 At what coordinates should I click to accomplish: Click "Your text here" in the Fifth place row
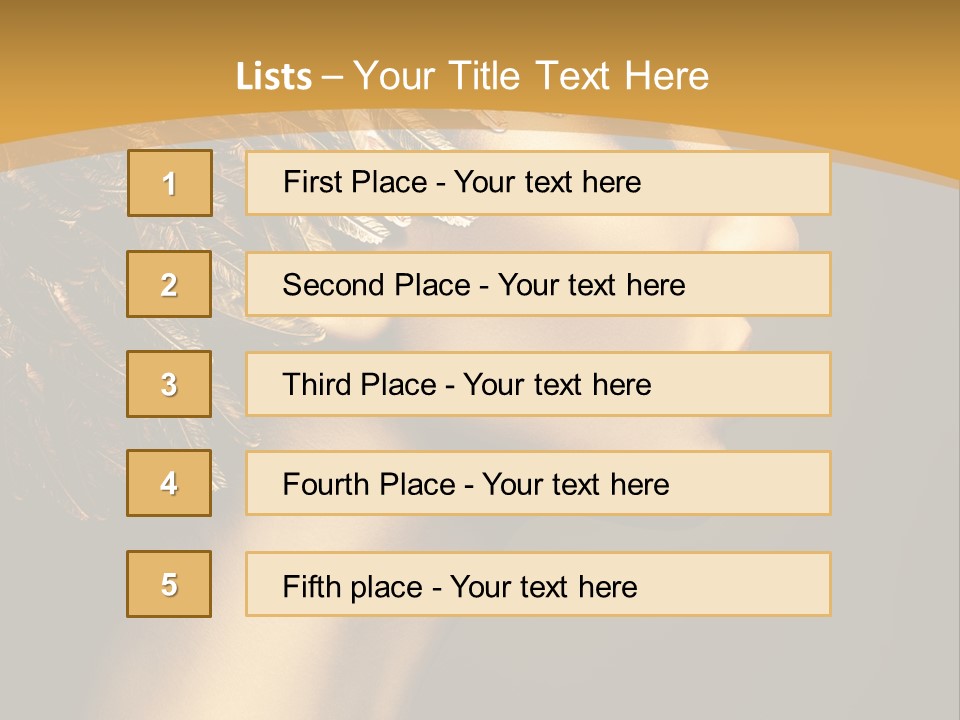[x=543, y=586]
